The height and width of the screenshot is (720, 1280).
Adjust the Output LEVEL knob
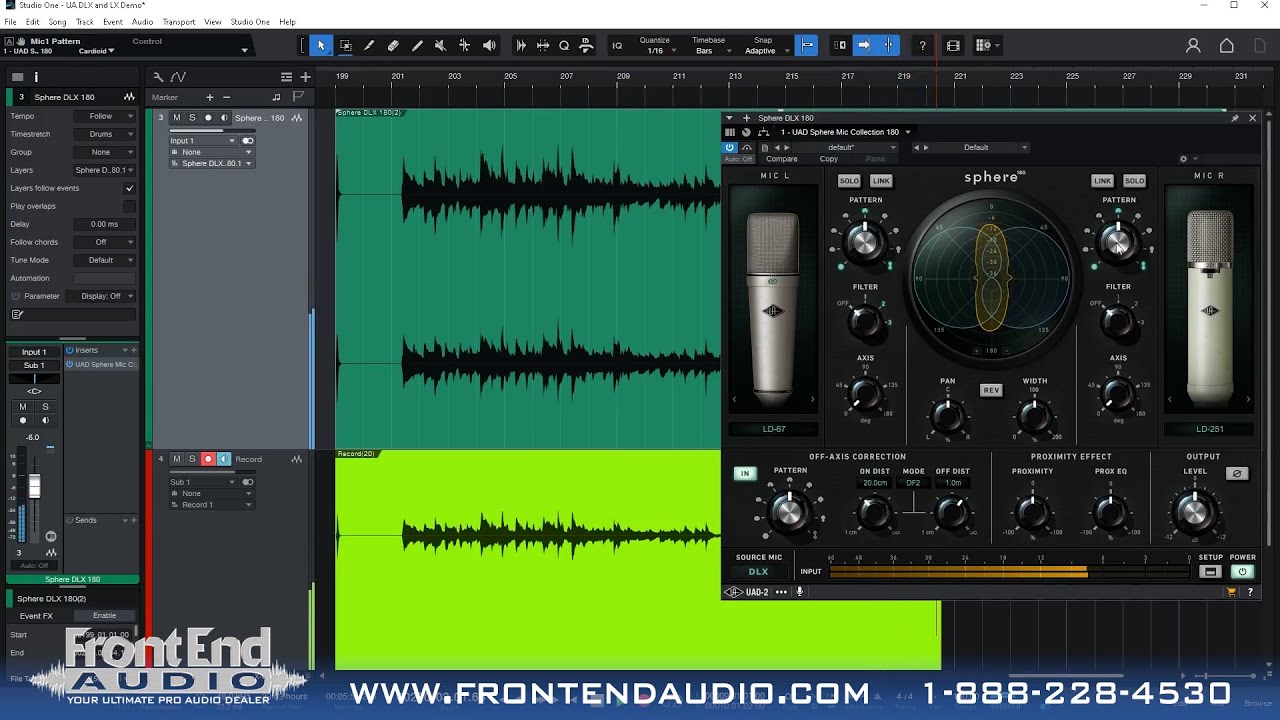[x=1194, y=513]
